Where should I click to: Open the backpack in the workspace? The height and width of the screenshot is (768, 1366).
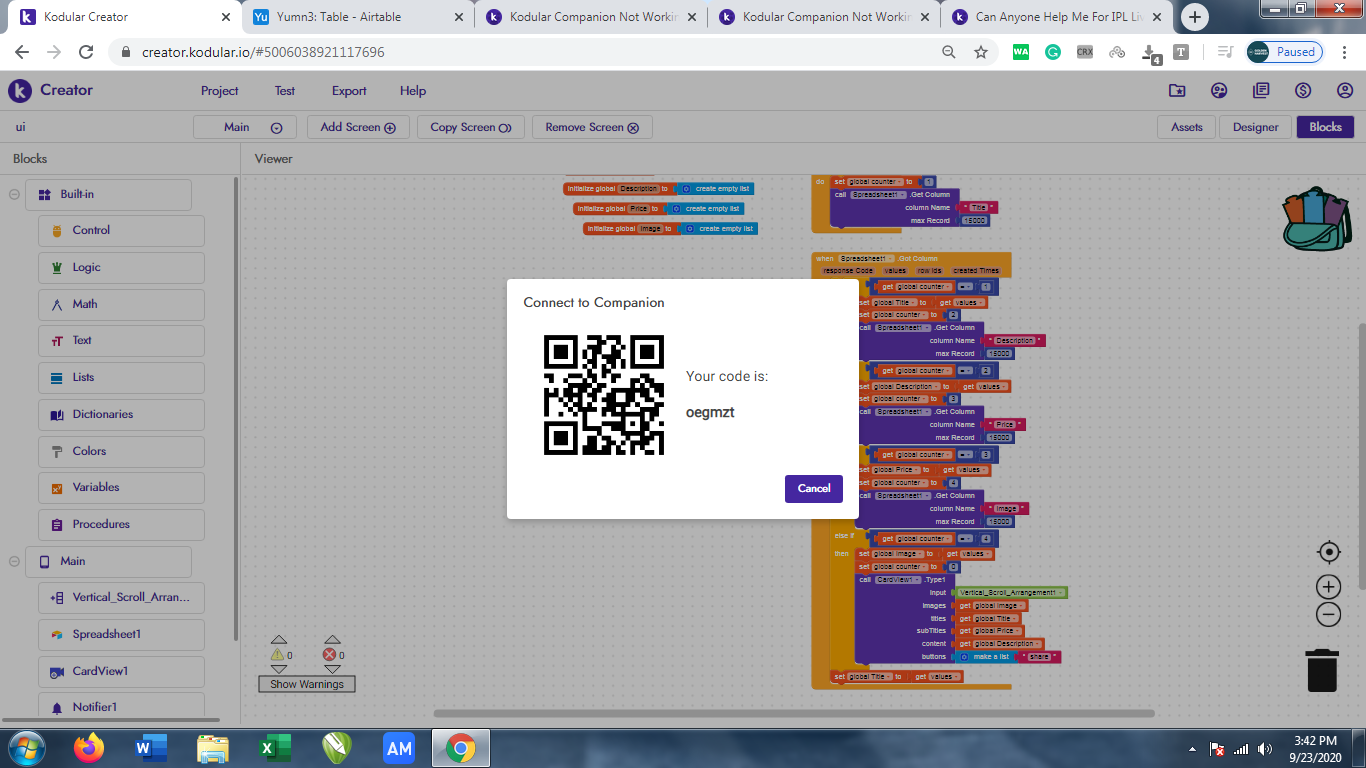click(1316, 220)
